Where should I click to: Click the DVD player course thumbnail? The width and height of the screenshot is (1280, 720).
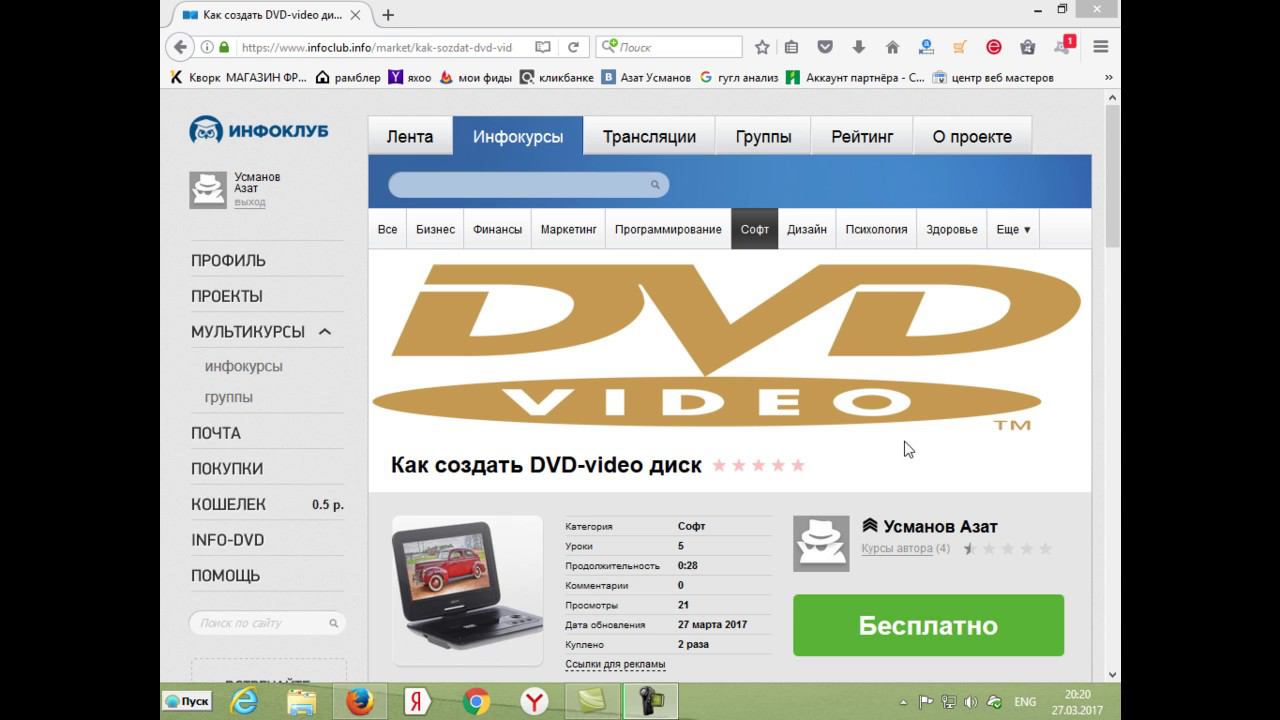tap(467, 590)
